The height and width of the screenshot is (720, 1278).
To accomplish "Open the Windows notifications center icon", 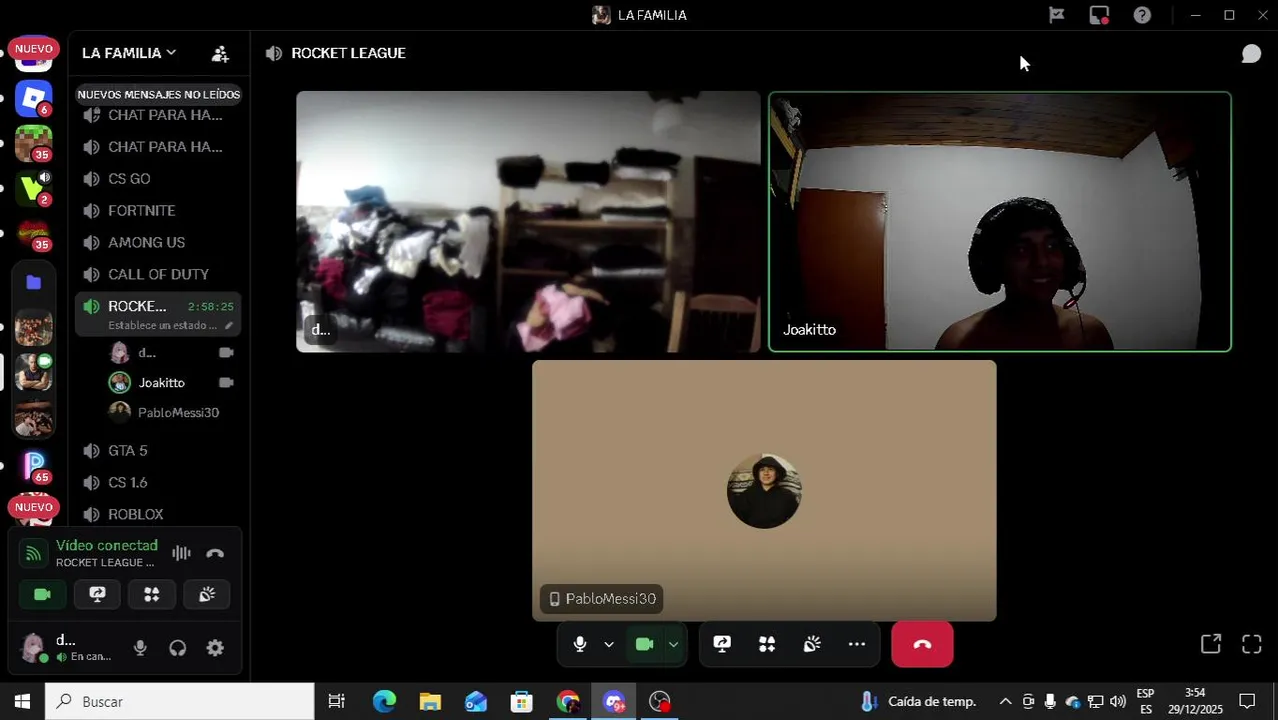I will (x=1247, y=702).
